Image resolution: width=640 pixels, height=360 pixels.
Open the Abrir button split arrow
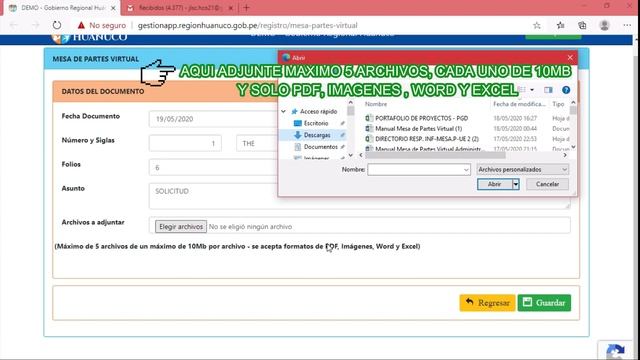[x=516, y=184]
